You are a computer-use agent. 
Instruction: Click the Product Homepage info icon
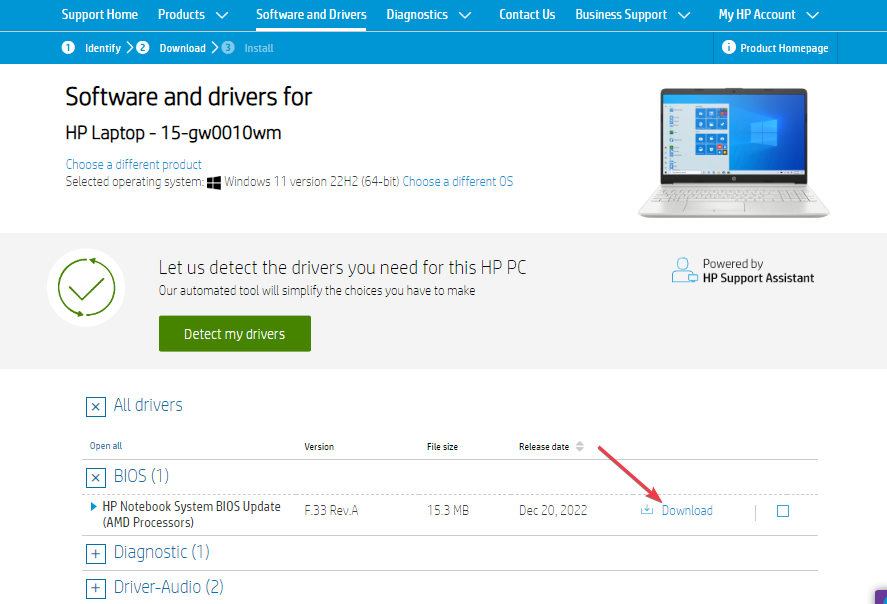pos(729,47)
